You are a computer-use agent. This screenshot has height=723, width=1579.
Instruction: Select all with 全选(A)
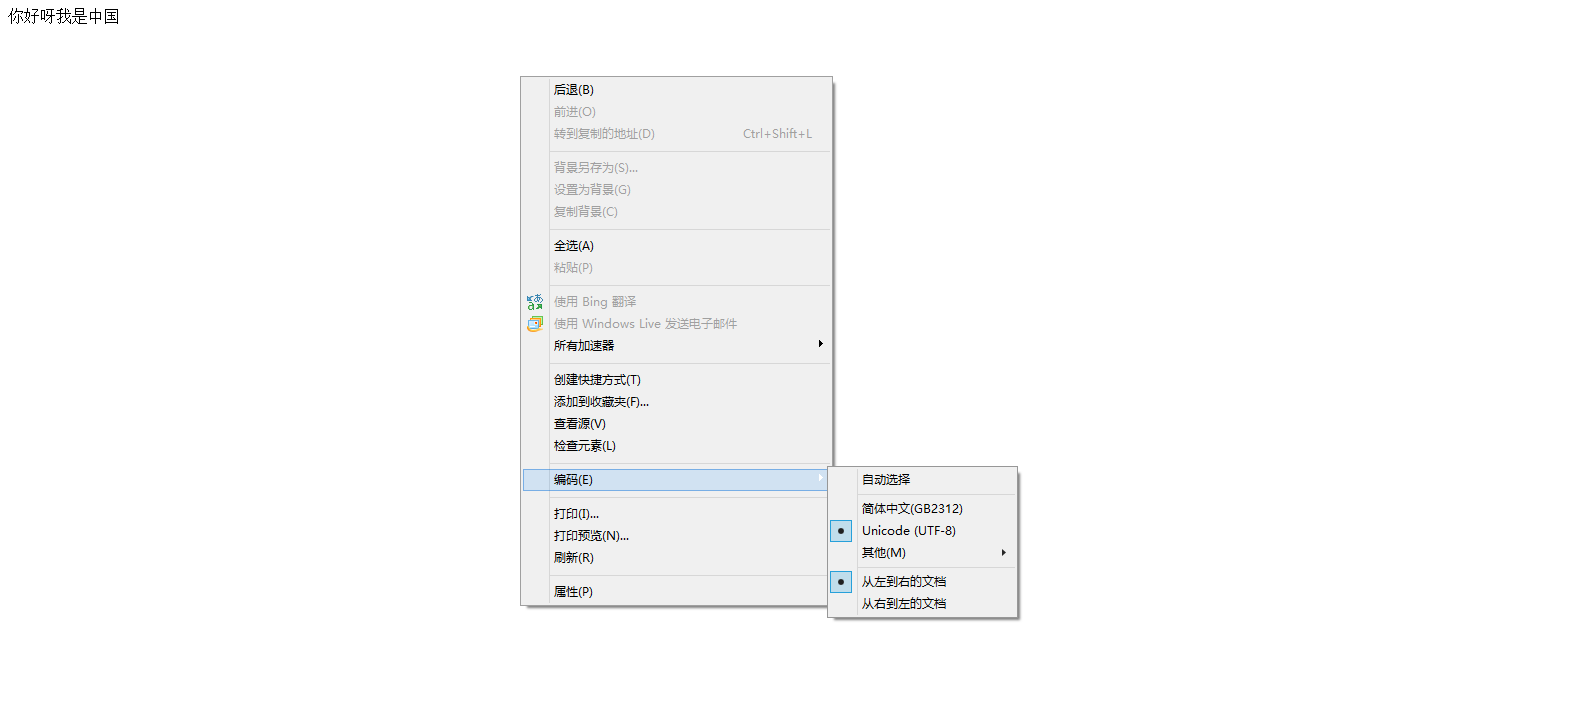(677, 246)
